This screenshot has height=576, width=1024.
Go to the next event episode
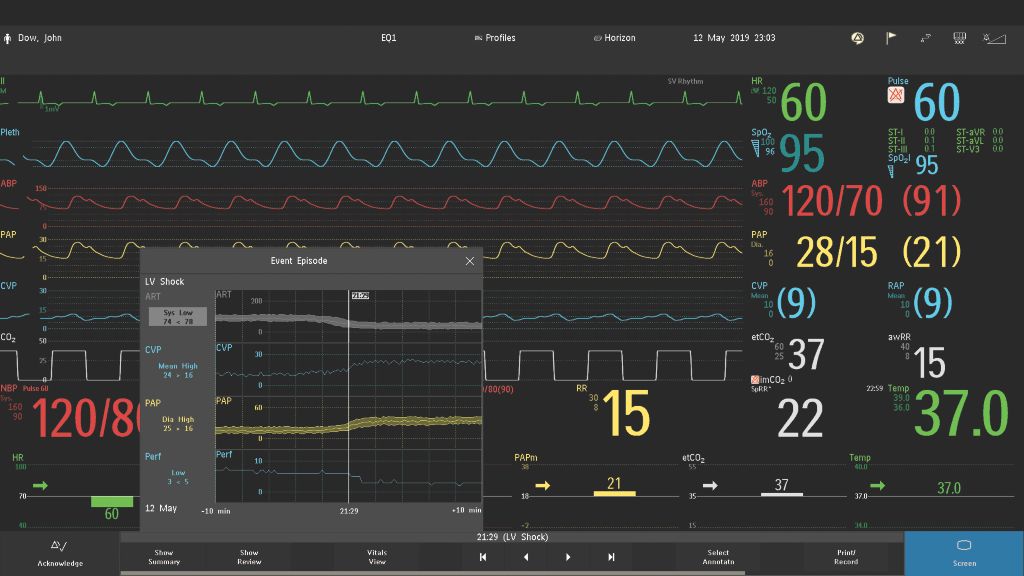569,557
